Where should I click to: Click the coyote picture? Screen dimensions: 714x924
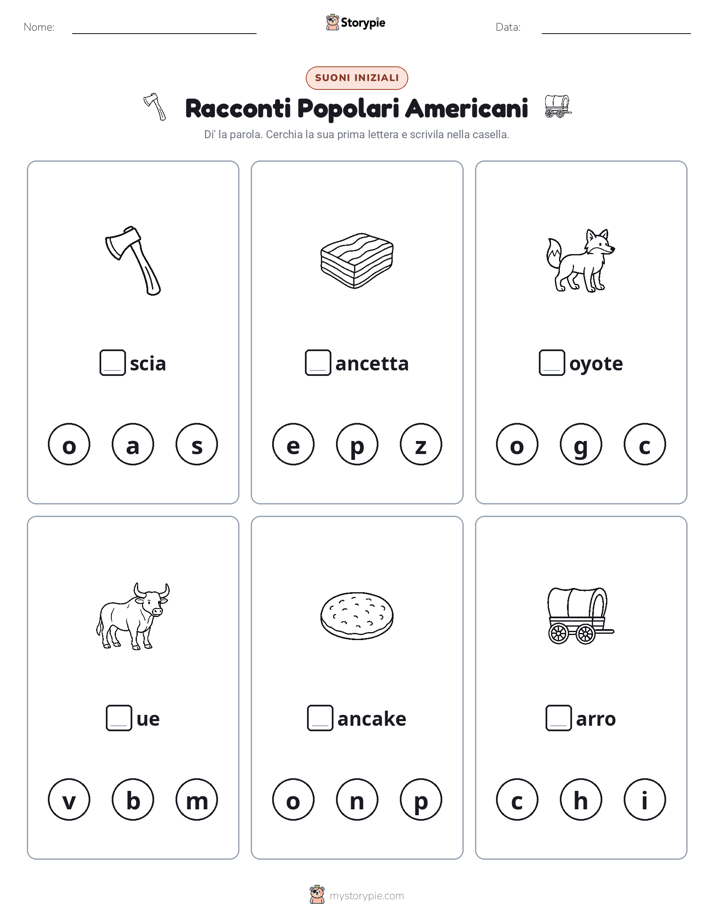[581, 260]
